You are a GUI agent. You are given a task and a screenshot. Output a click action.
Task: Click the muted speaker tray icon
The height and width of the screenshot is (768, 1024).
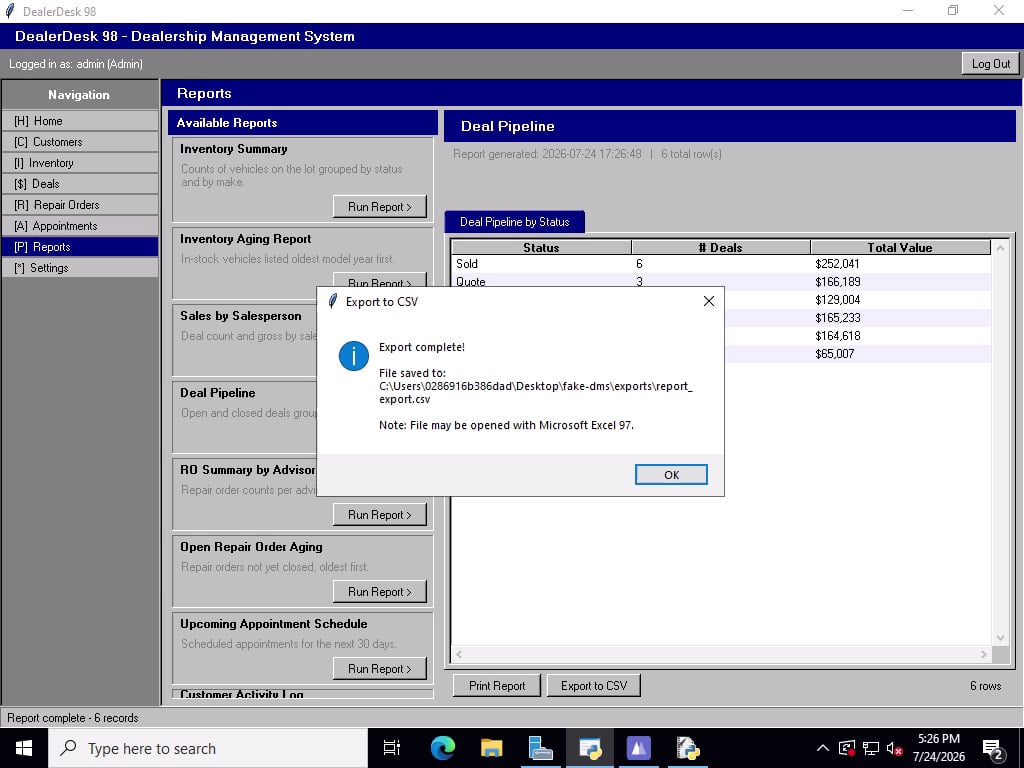[895, 748]
